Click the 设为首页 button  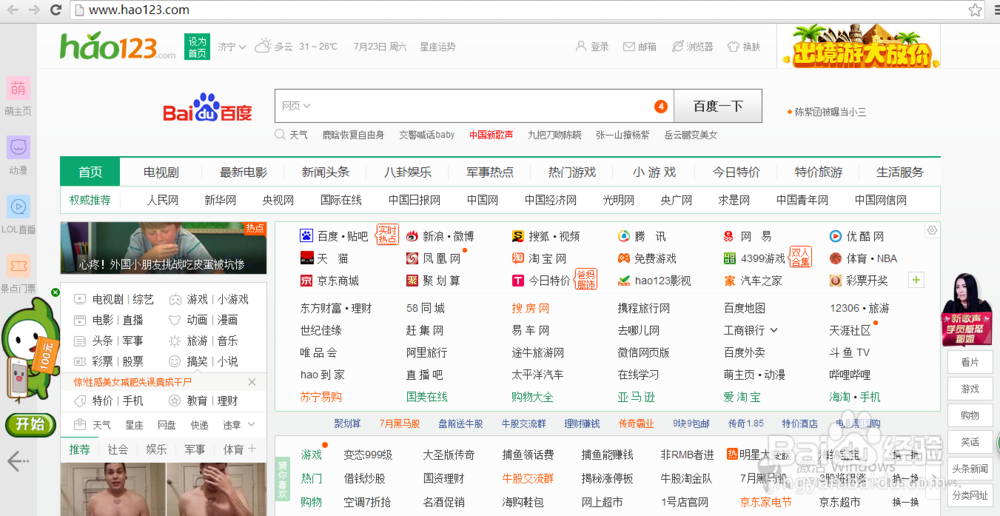click(197, 47)
